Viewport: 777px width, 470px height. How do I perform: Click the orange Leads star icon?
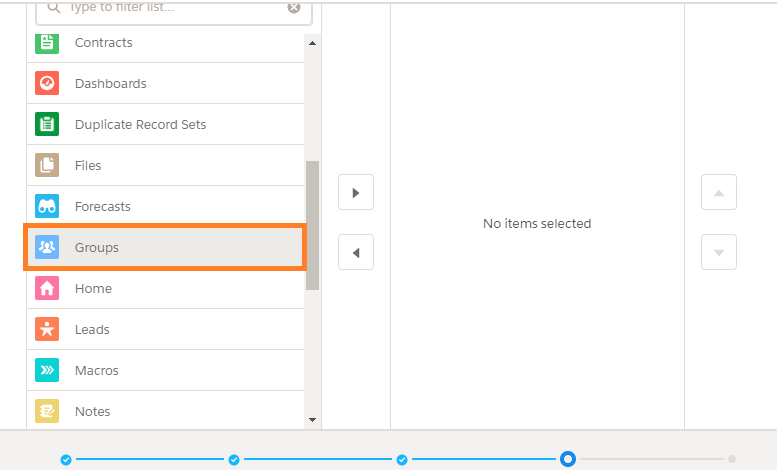[47, 329]
